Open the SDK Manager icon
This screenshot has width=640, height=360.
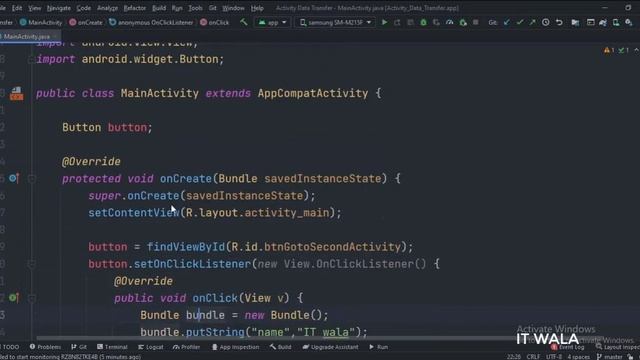629,22
